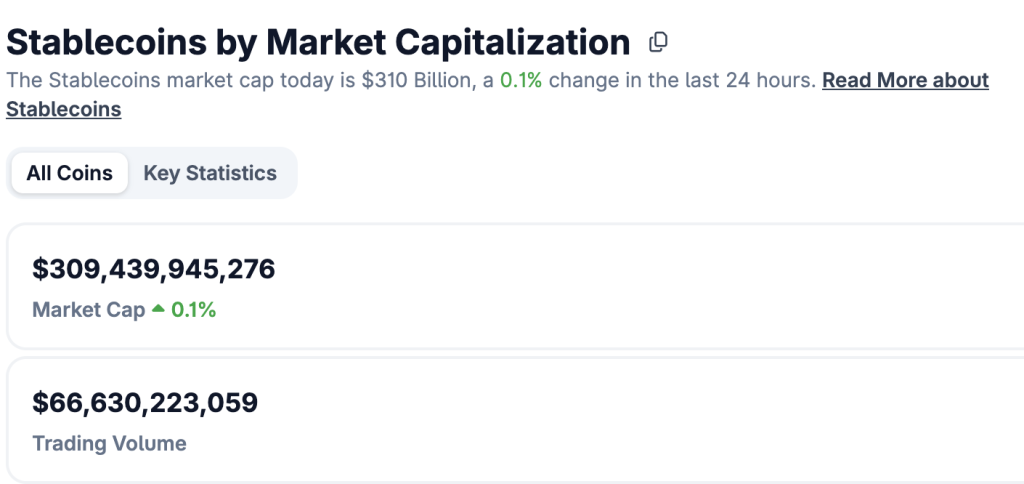Screen dimensions: 1024x484
Task: Open the Read More about Stablecoins link
Action: pos(905,81)
